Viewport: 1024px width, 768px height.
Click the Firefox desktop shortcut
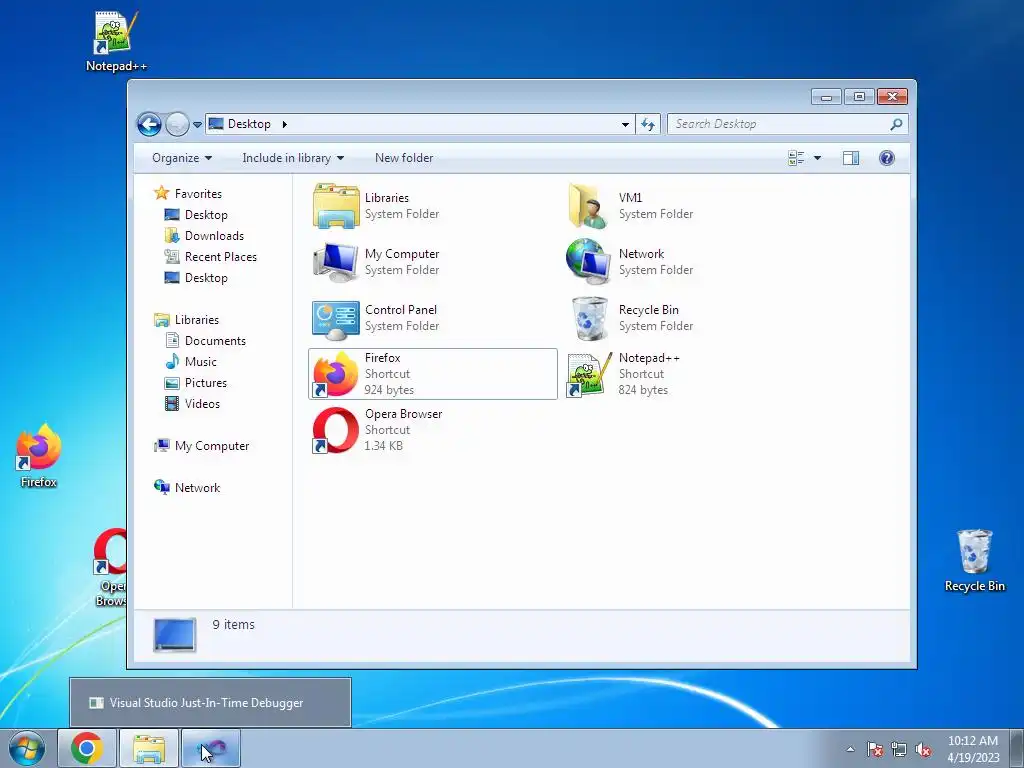39,456
